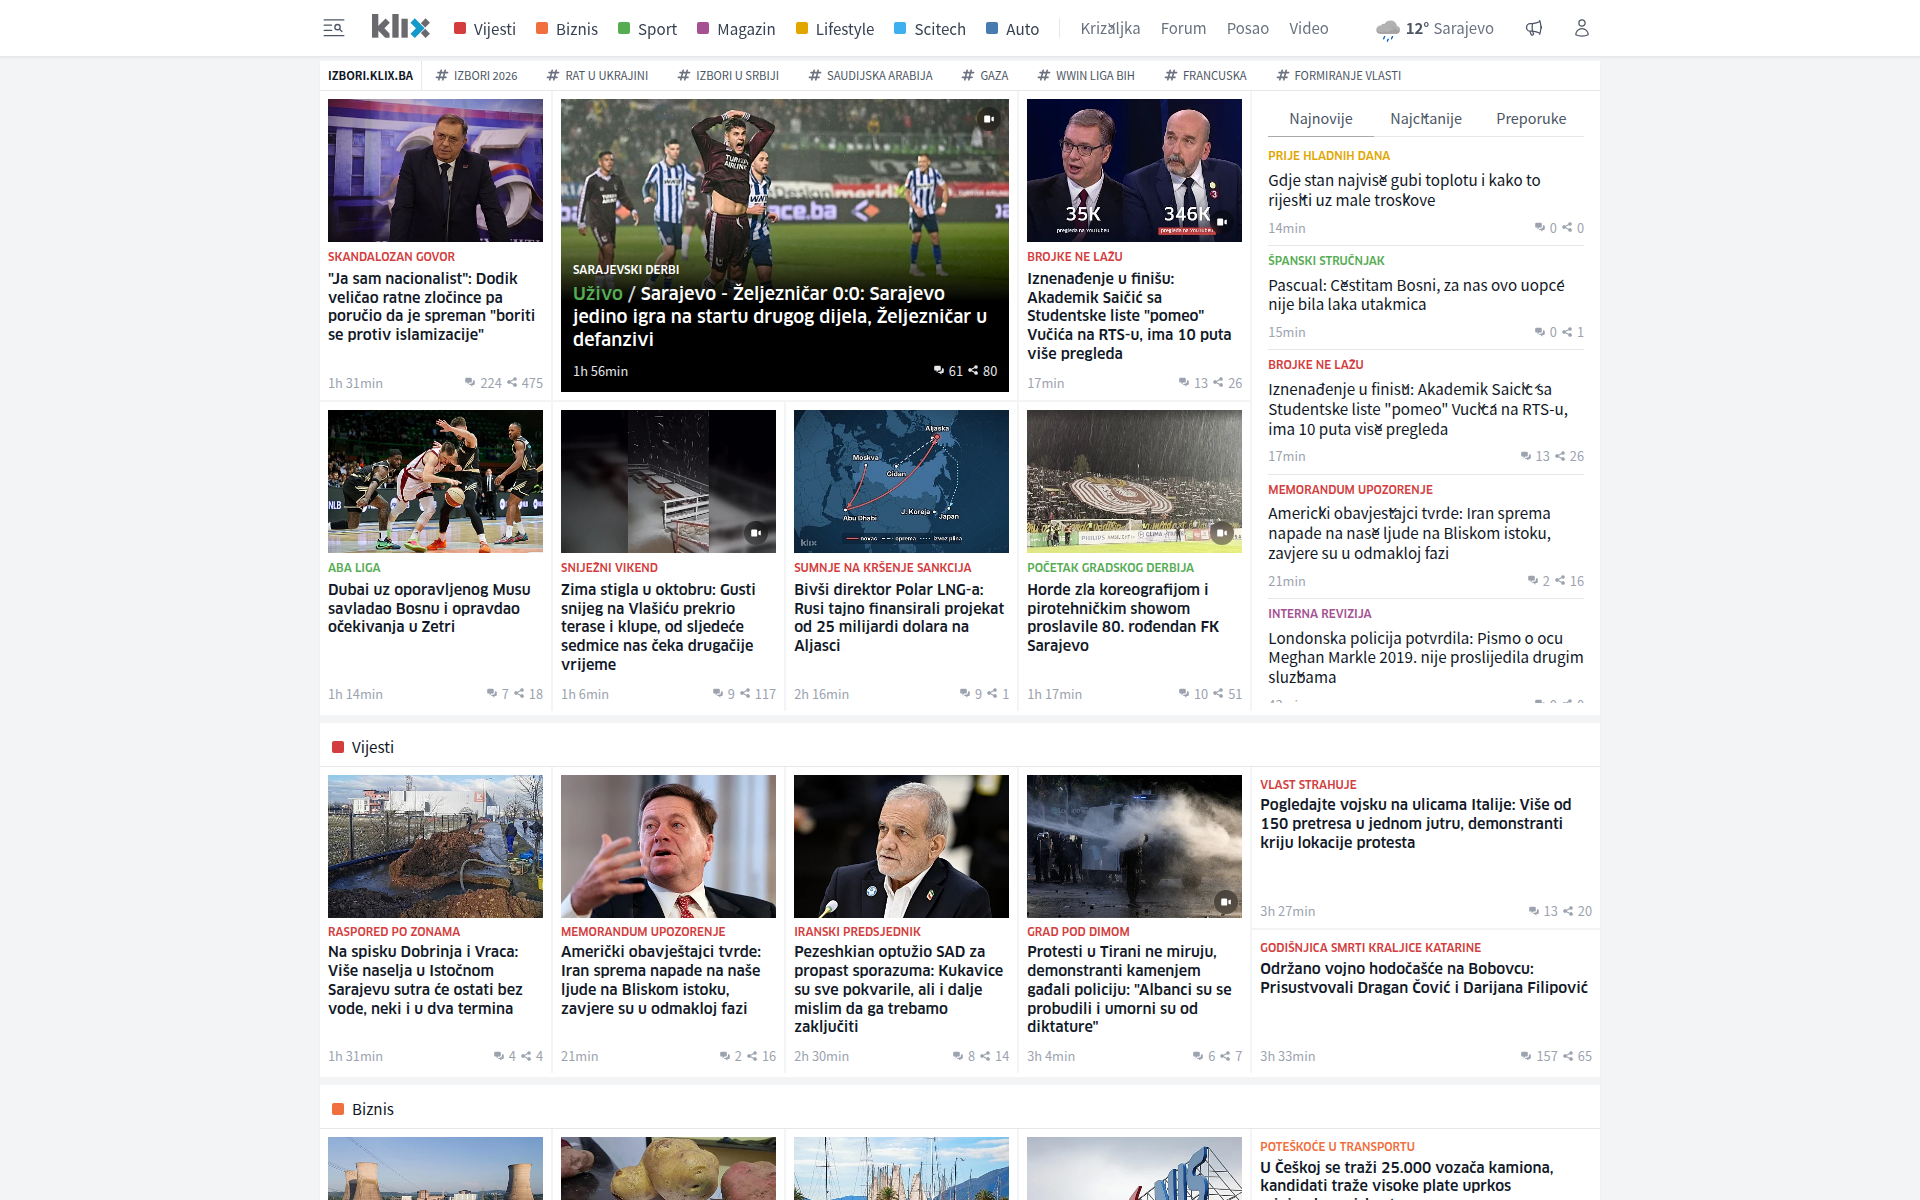Click red square icon beside Vijesti section
1920x1200 pixels.
pos(338,747)
